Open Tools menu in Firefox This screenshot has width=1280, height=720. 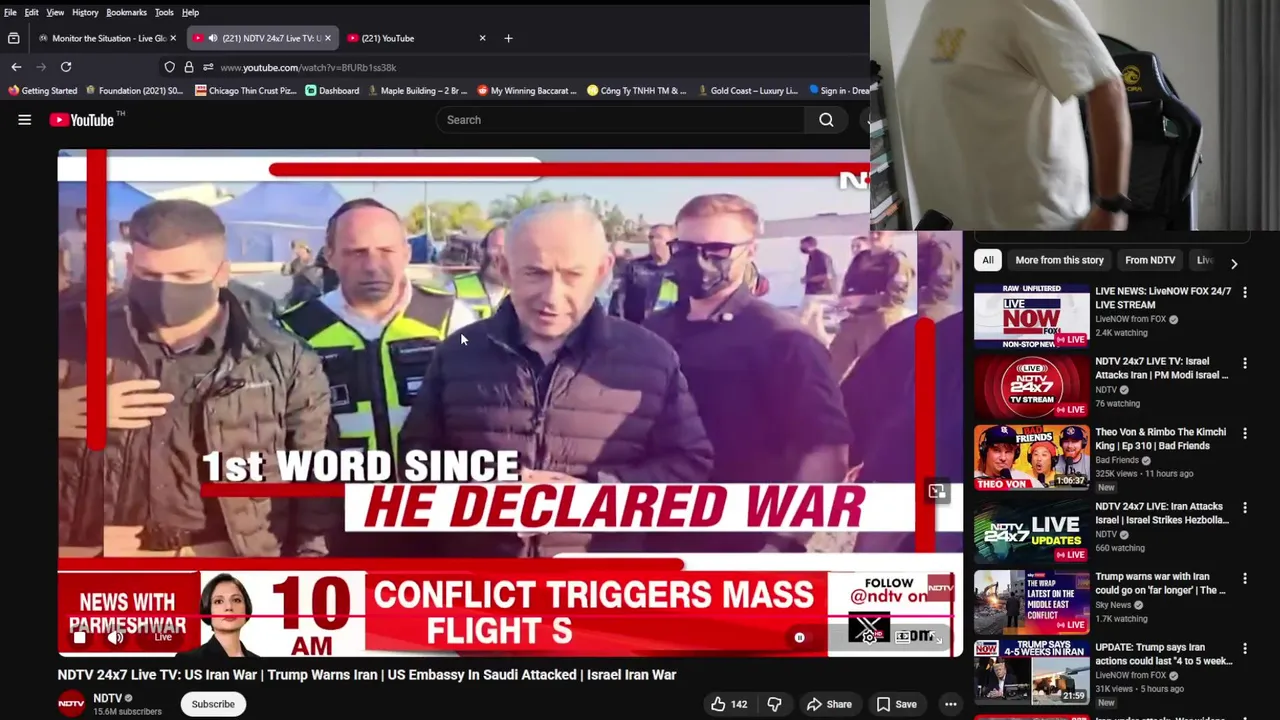click(164, 12)
